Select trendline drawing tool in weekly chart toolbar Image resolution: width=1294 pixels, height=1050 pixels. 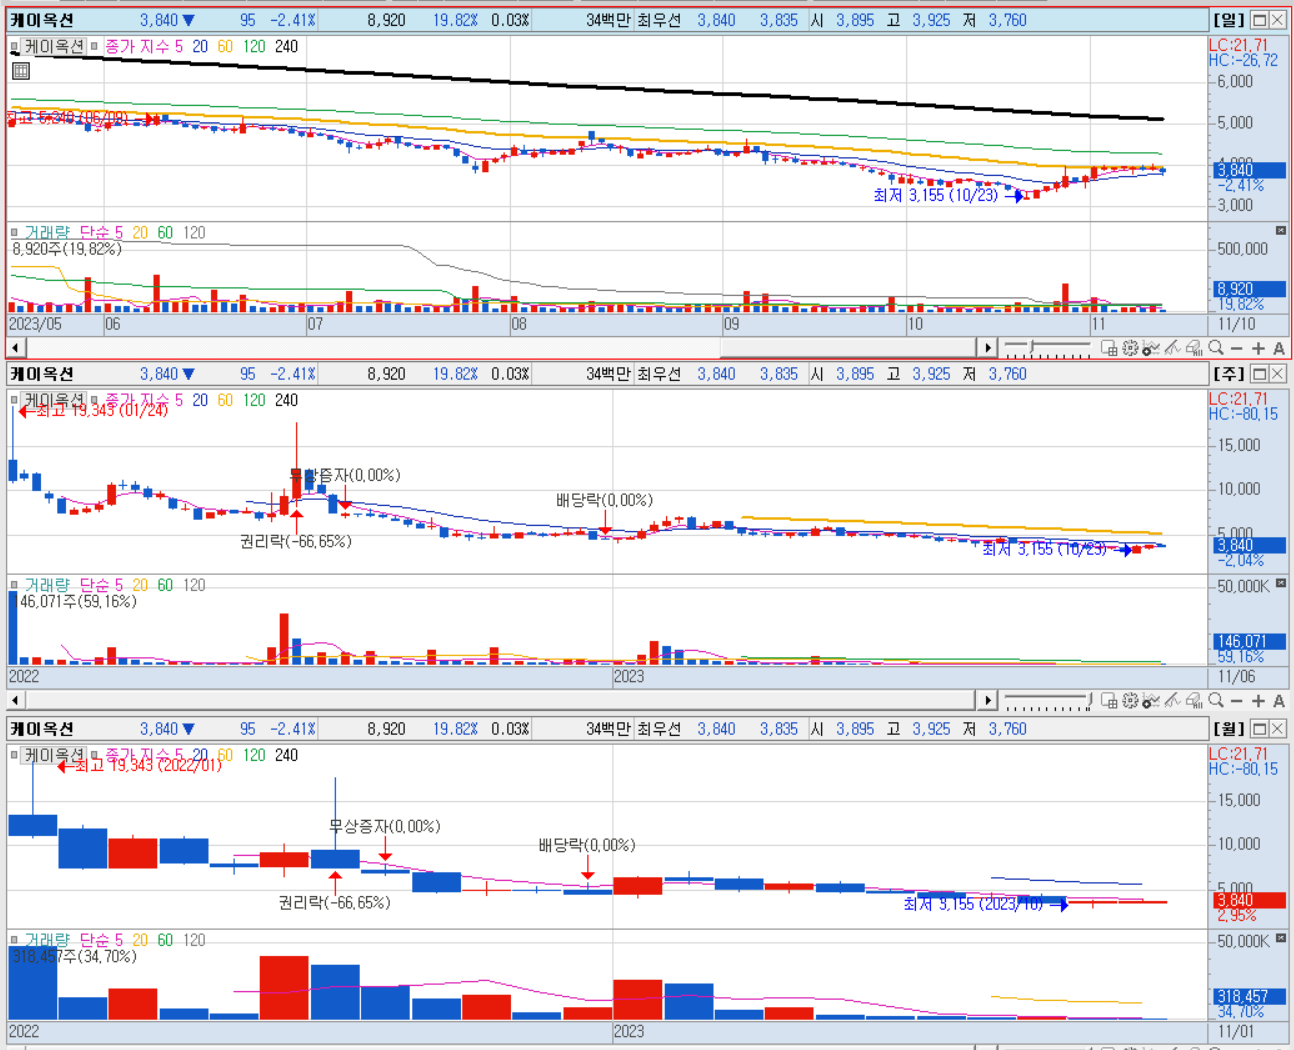[x=1172, y=701]
